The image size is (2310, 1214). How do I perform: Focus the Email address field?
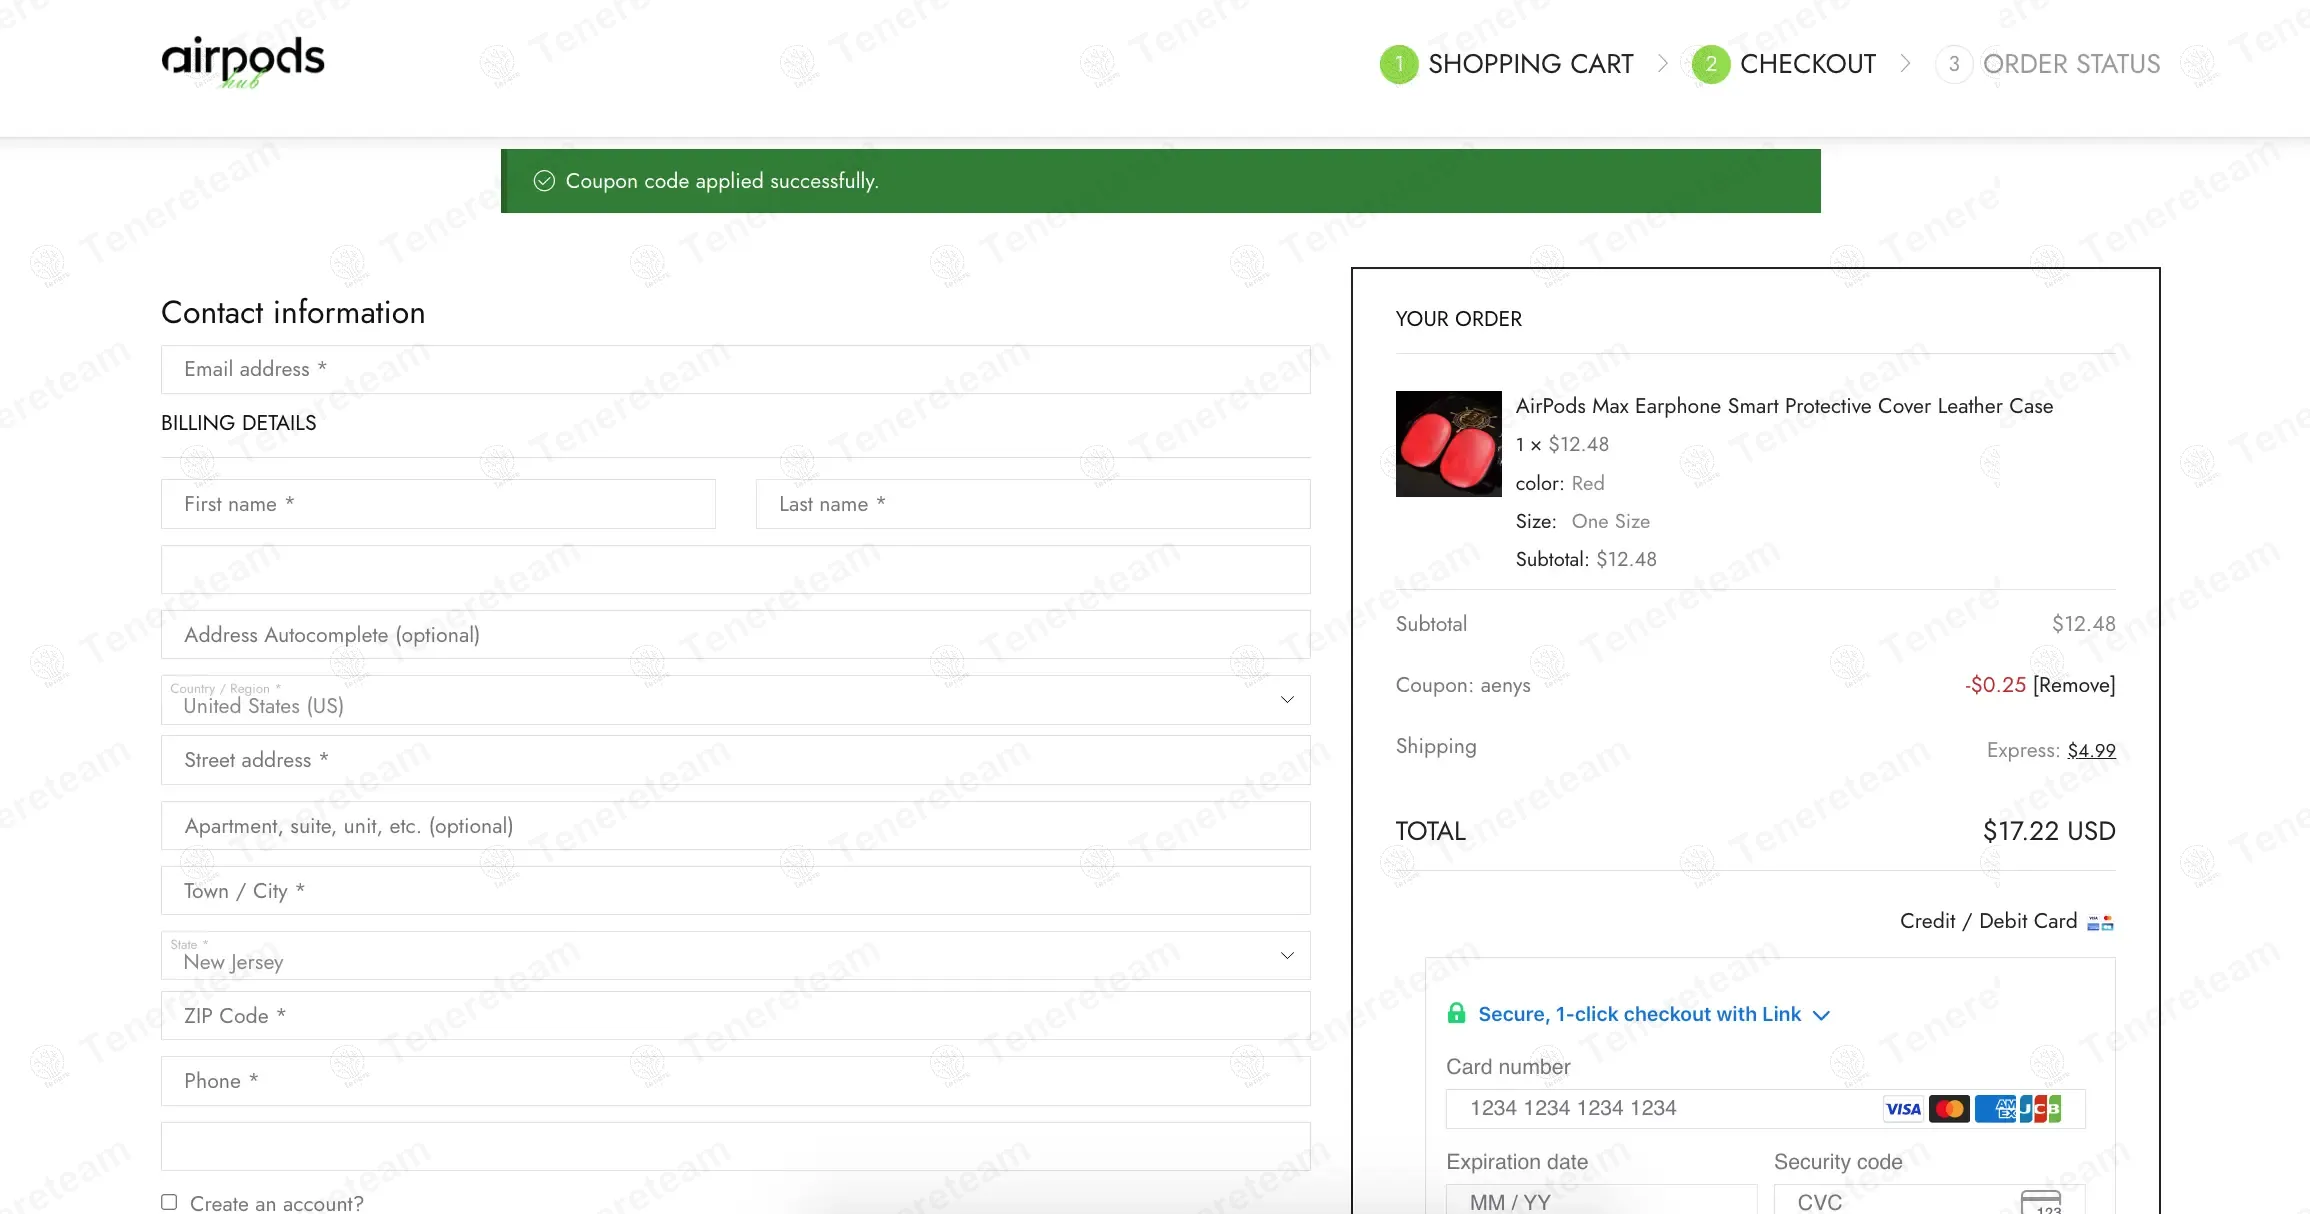736,370
